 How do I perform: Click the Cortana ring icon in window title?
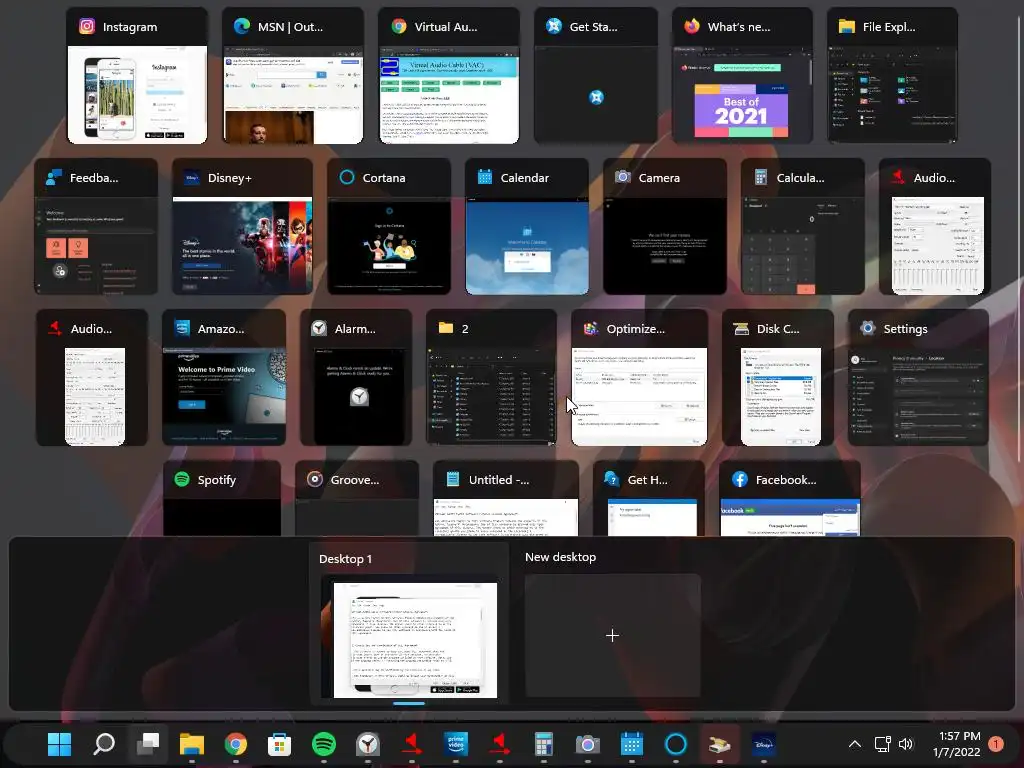click(x=347, y=178)
